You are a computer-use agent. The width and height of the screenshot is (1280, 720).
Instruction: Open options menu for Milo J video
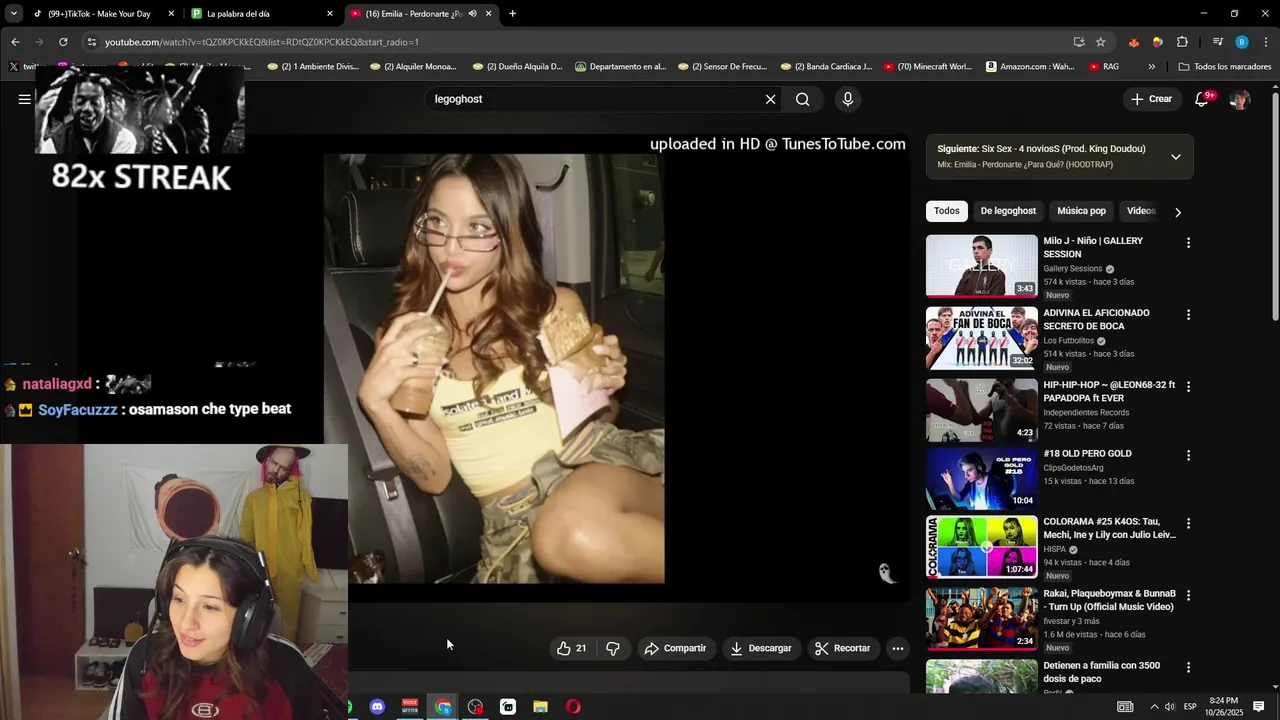1188,243
